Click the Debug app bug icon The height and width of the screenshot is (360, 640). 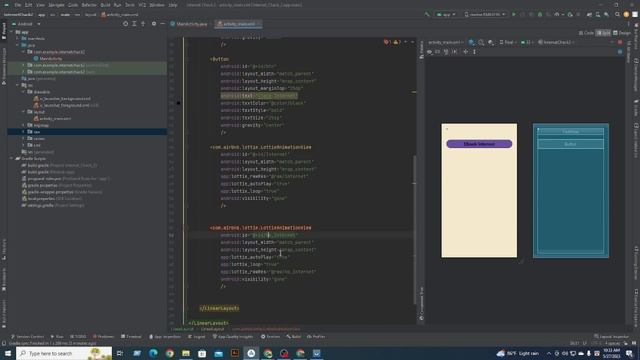tap(540, 14)
